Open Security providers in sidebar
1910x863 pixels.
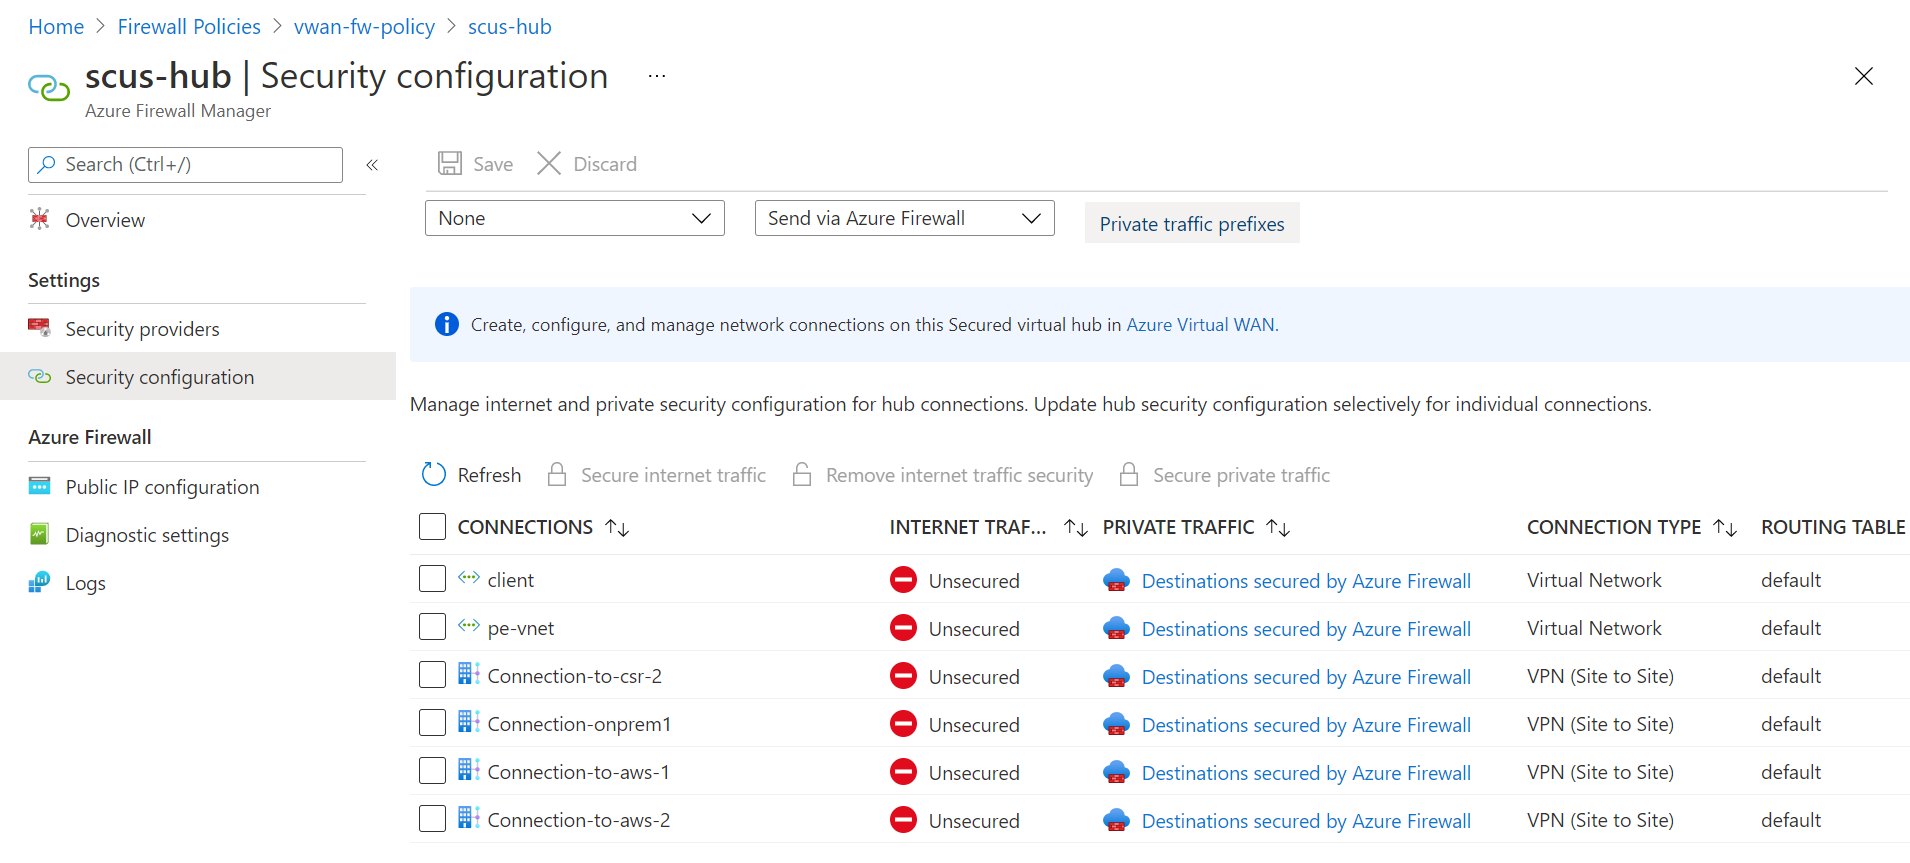point(142,329)
